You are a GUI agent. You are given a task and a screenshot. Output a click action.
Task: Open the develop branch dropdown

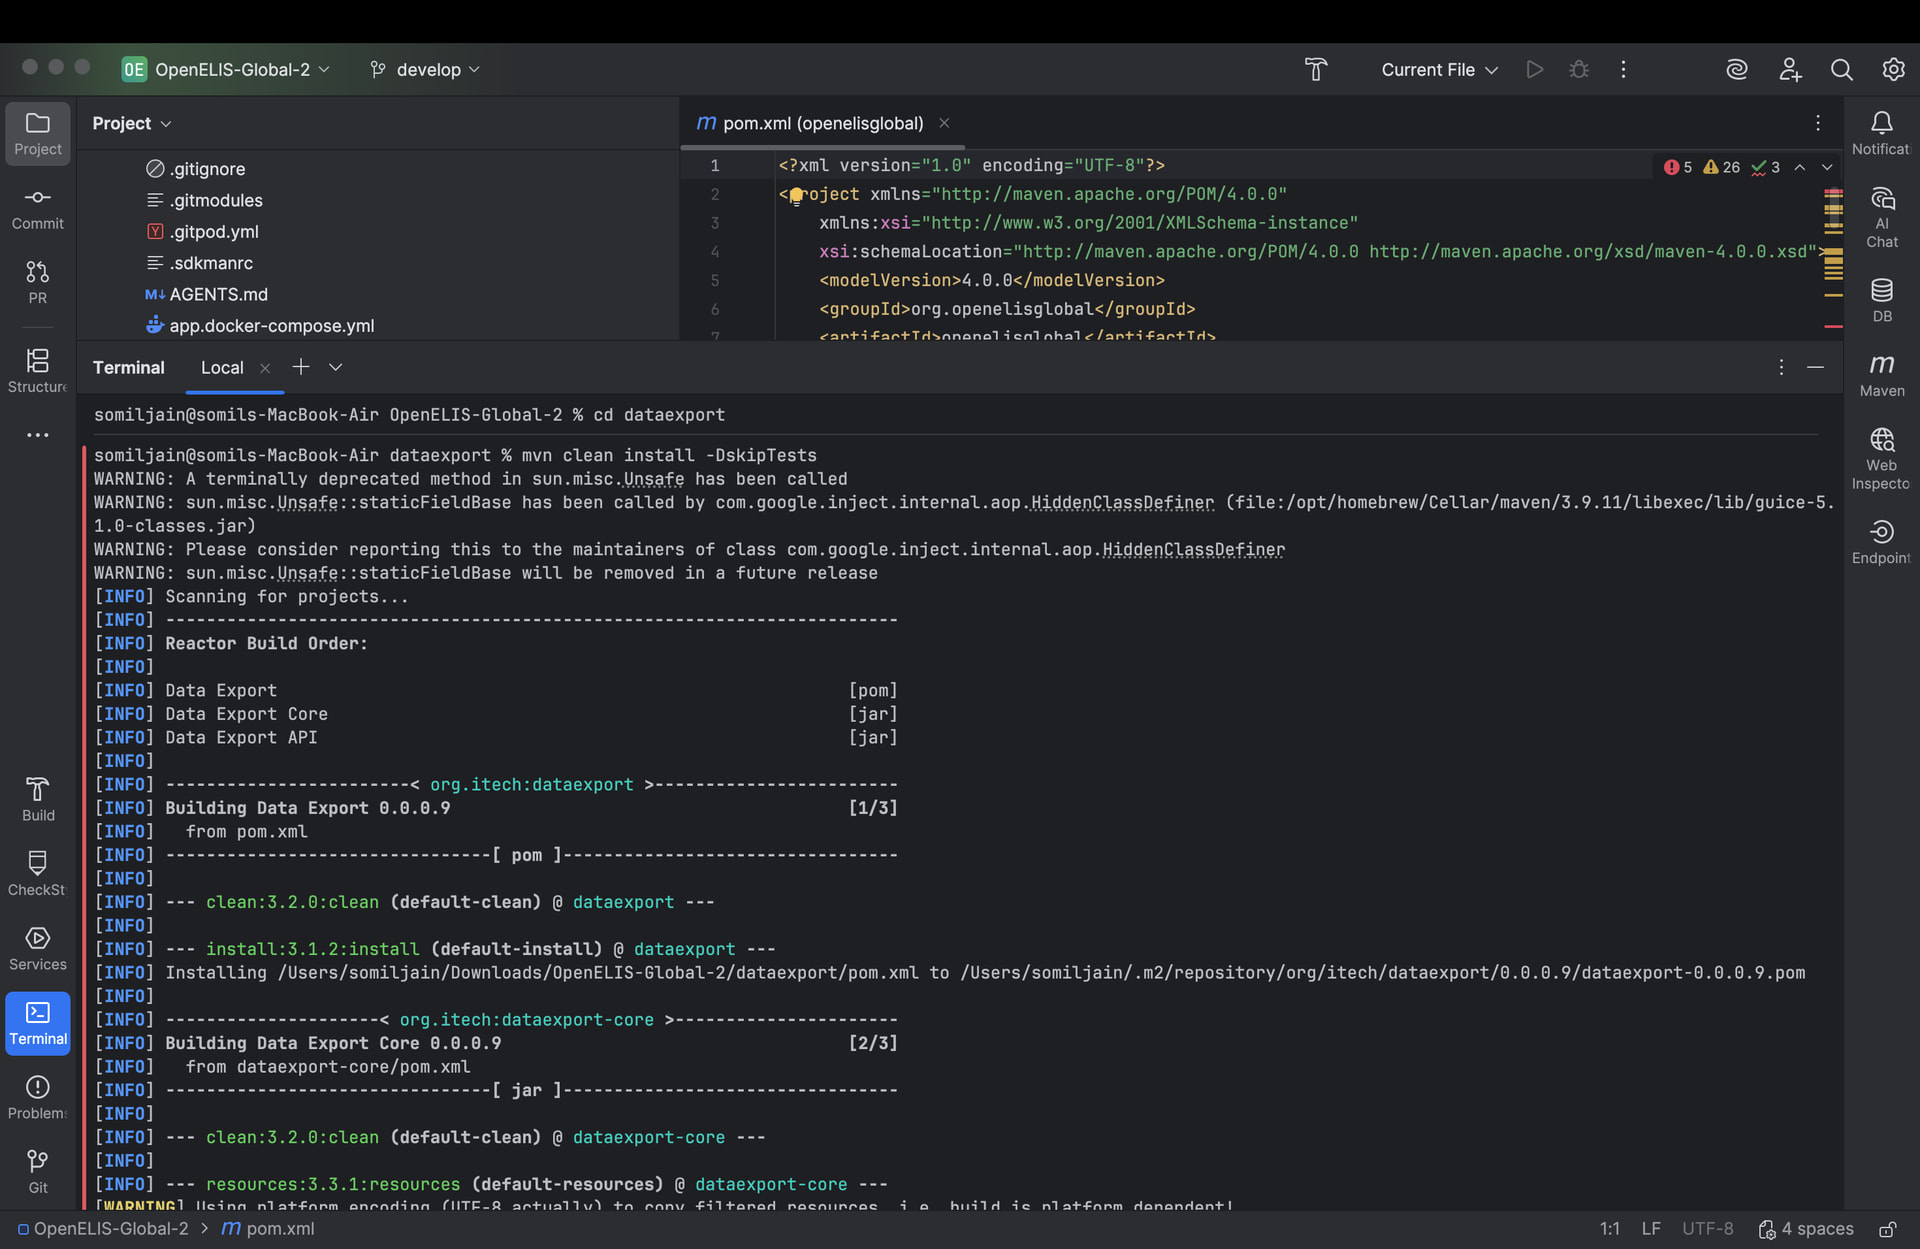(x=425, y=69)
